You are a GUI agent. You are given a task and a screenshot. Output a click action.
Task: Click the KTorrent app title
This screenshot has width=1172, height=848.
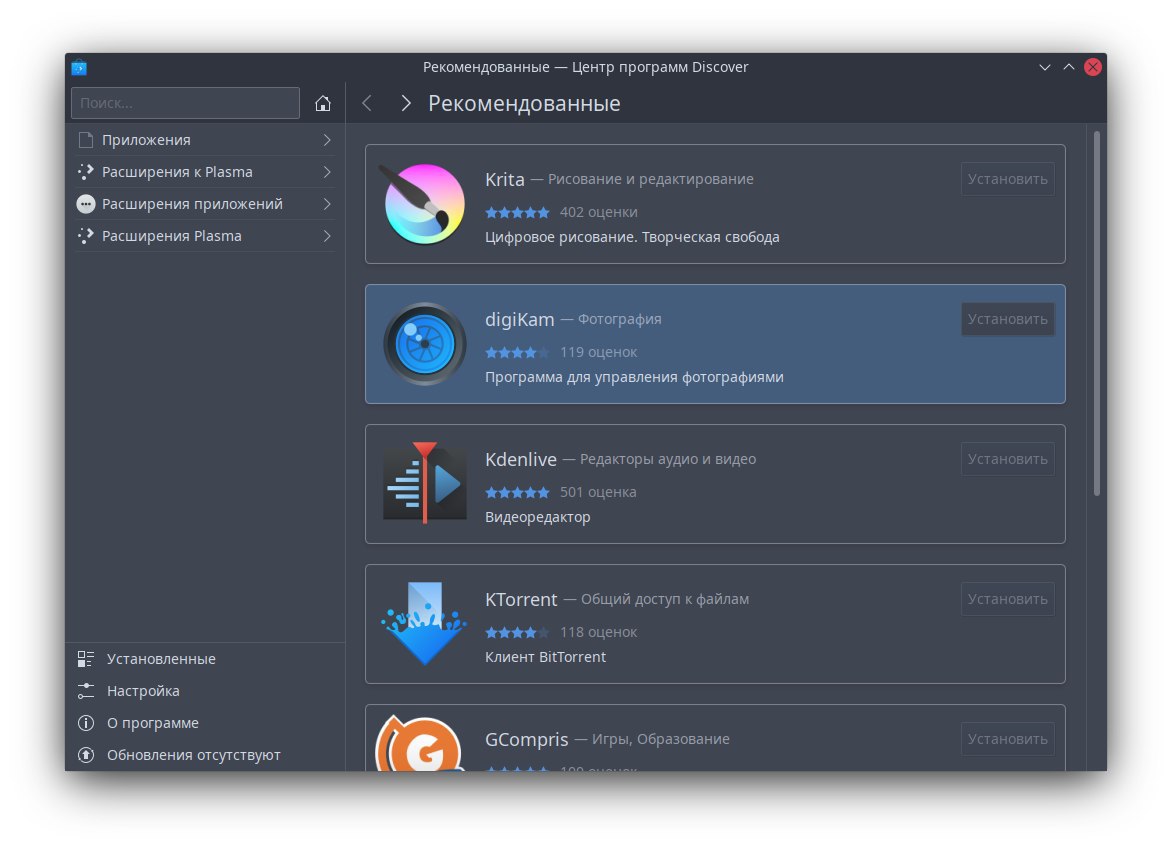(521, 599)
